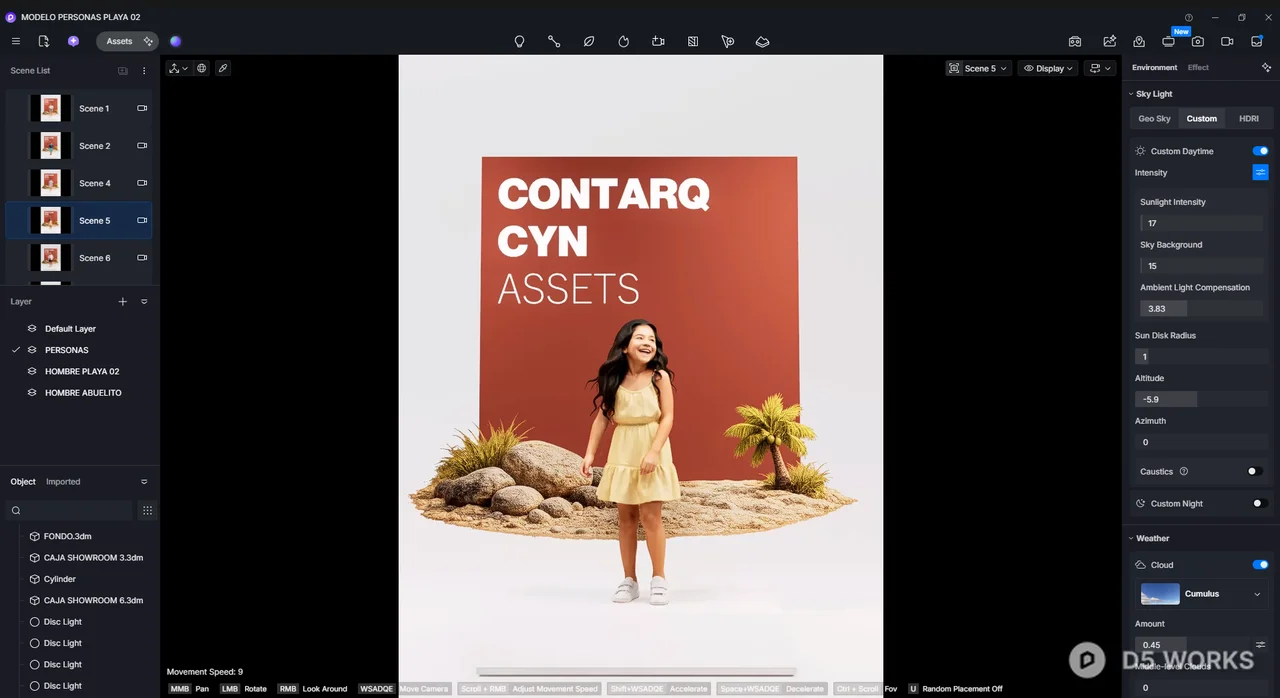Select the section/material hatch tool icon

[692, 41]
